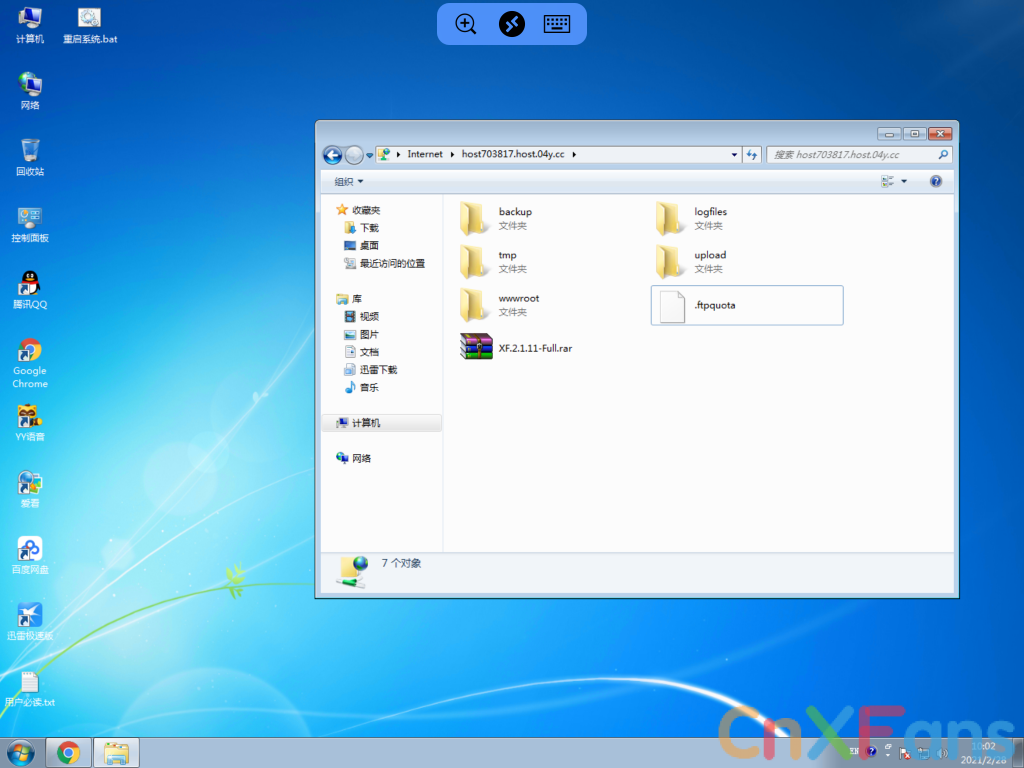Select the YY语音 desktop shortcut
The image size is (1024, 768).
(29, 423)
